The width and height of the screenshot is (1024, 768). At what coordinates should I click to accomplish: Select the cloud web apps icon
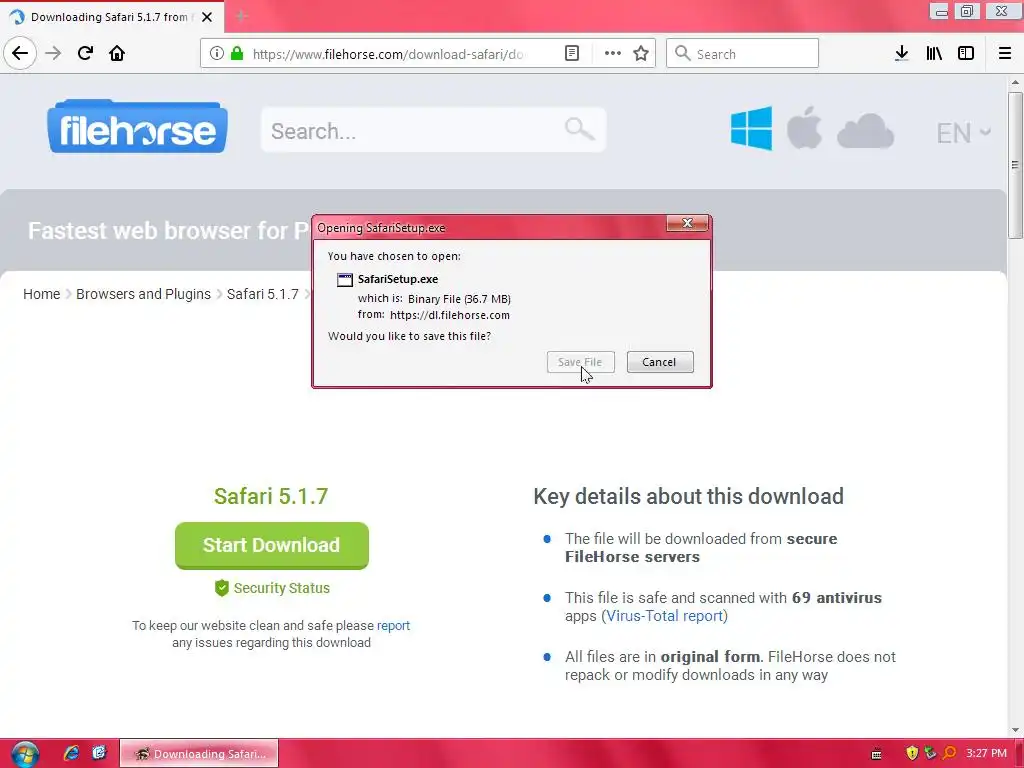pos(865,131)
